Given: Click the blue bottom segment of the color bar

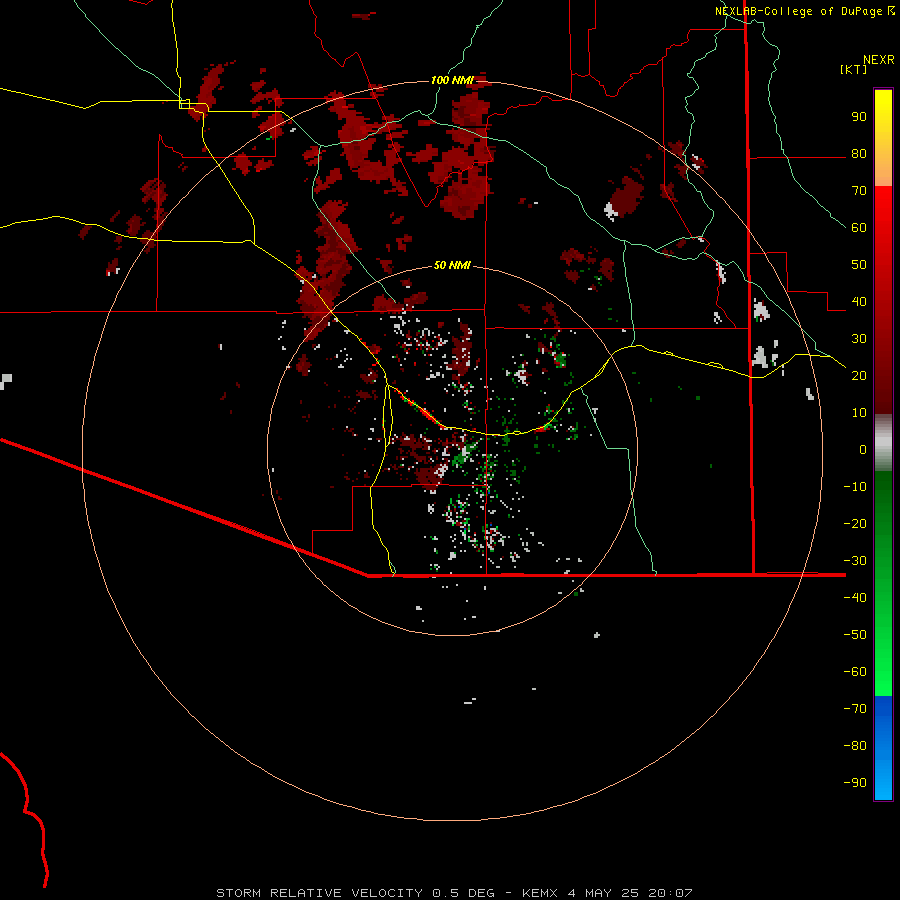Looking at the screenshot, I should (x=883, y=748).
